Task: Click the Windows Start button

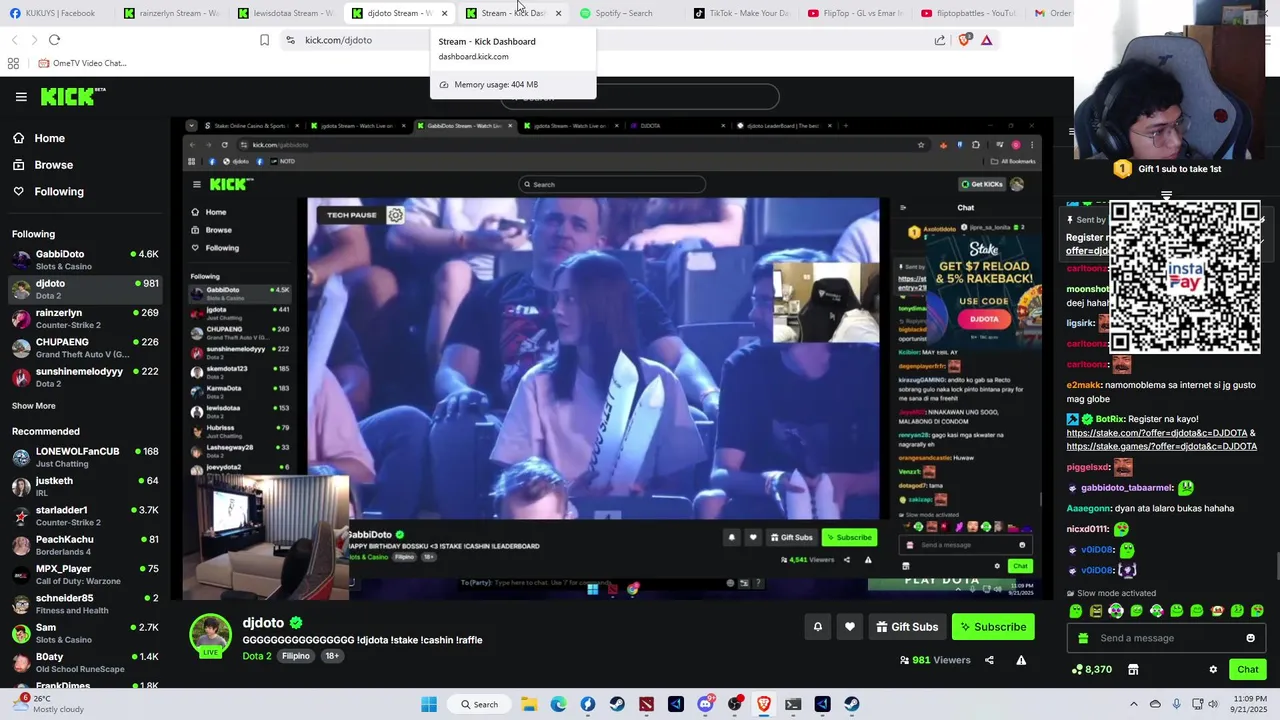Action: (x=429, y=704)
